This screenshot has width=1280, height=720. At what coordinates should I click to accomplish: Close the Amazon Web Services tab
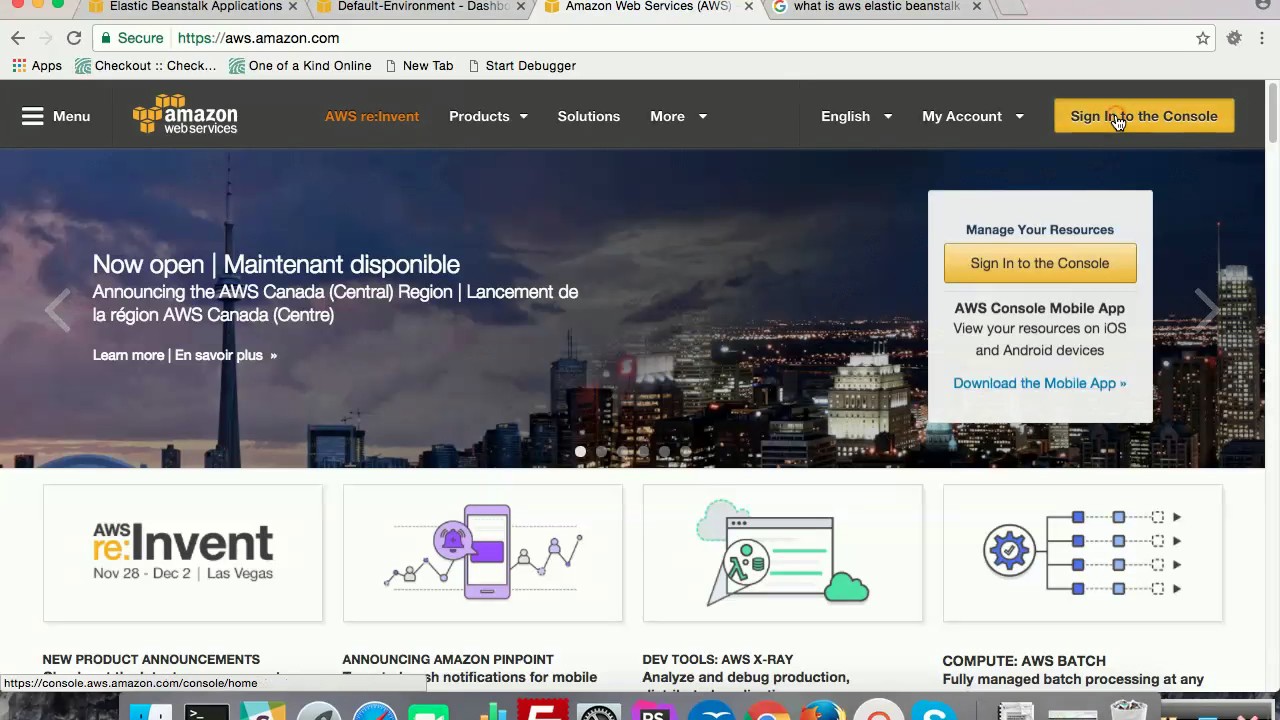coord(748,6)
